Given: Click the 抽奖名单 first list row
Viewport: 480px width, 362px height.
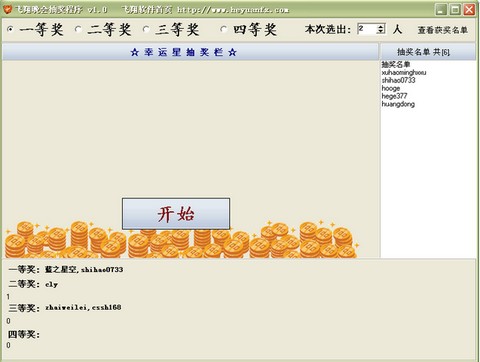Looking at the screenshot, I should click(396, 64).
